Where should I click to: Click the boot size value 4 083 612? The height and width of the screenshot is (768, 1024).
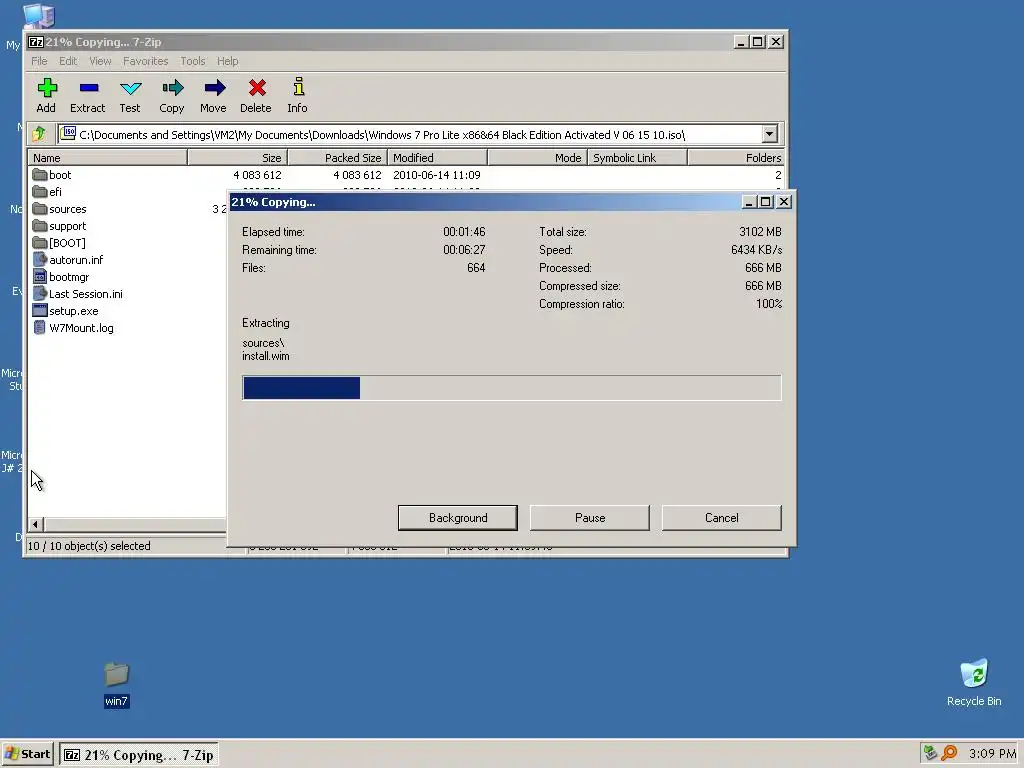(257, 175)
